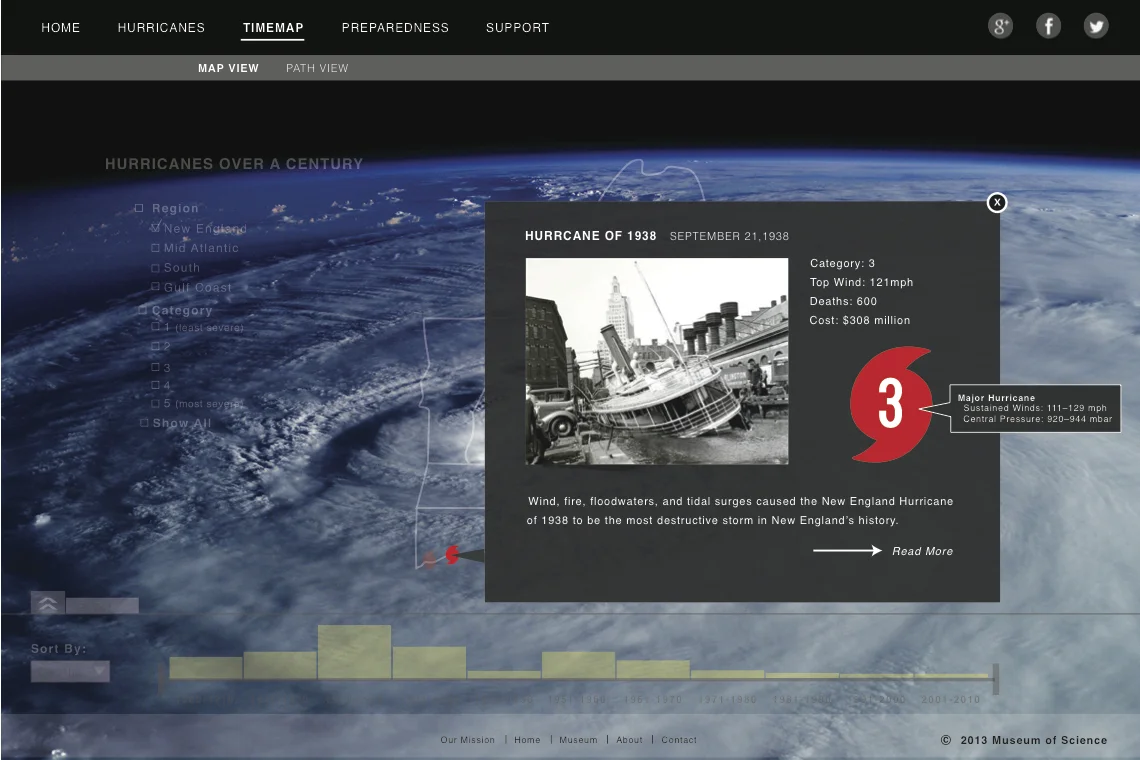Check category 5 (most severe) checkbox
Screen dimensions: 1140x760
click(x=155, y=403)
